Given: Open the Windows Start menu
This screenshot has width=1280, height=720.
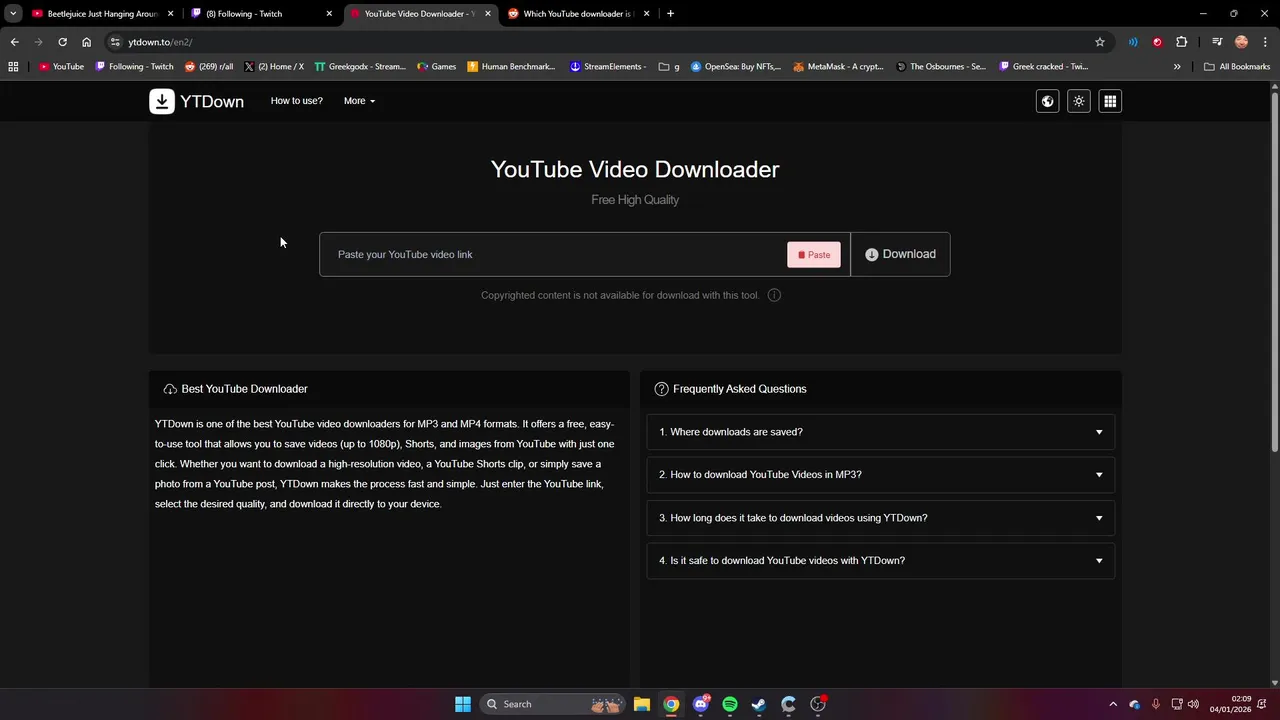Looking at the screenshot, I should (x=463, y=704).
